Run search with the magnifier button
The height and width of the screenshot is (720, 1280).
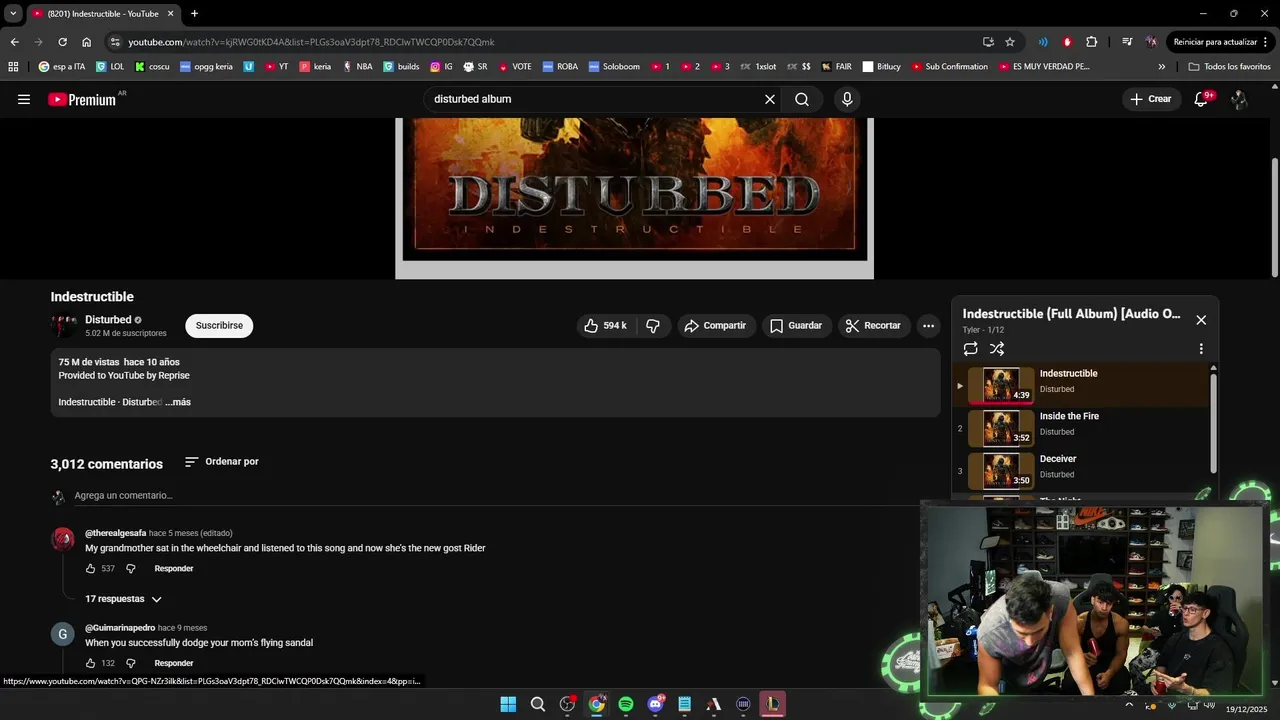802,99
